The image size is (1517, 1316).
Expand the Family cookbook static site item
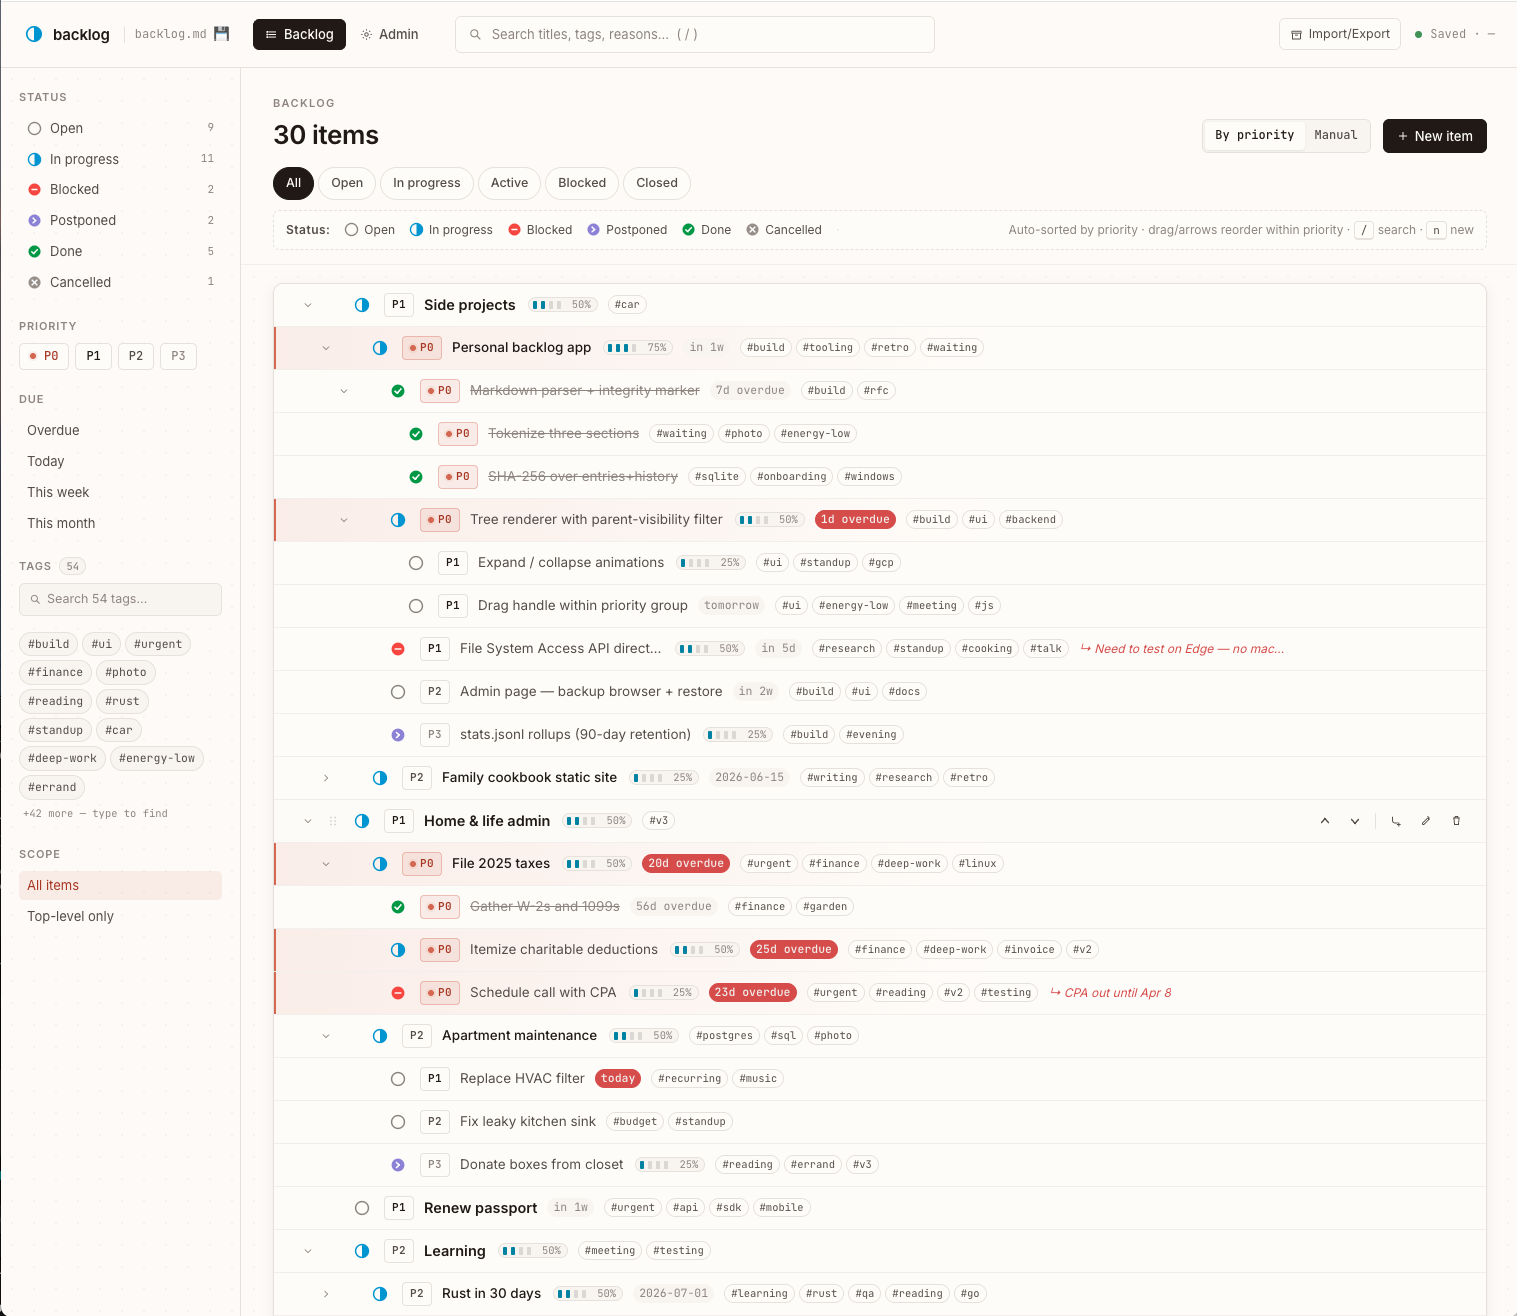pos(326,778)
